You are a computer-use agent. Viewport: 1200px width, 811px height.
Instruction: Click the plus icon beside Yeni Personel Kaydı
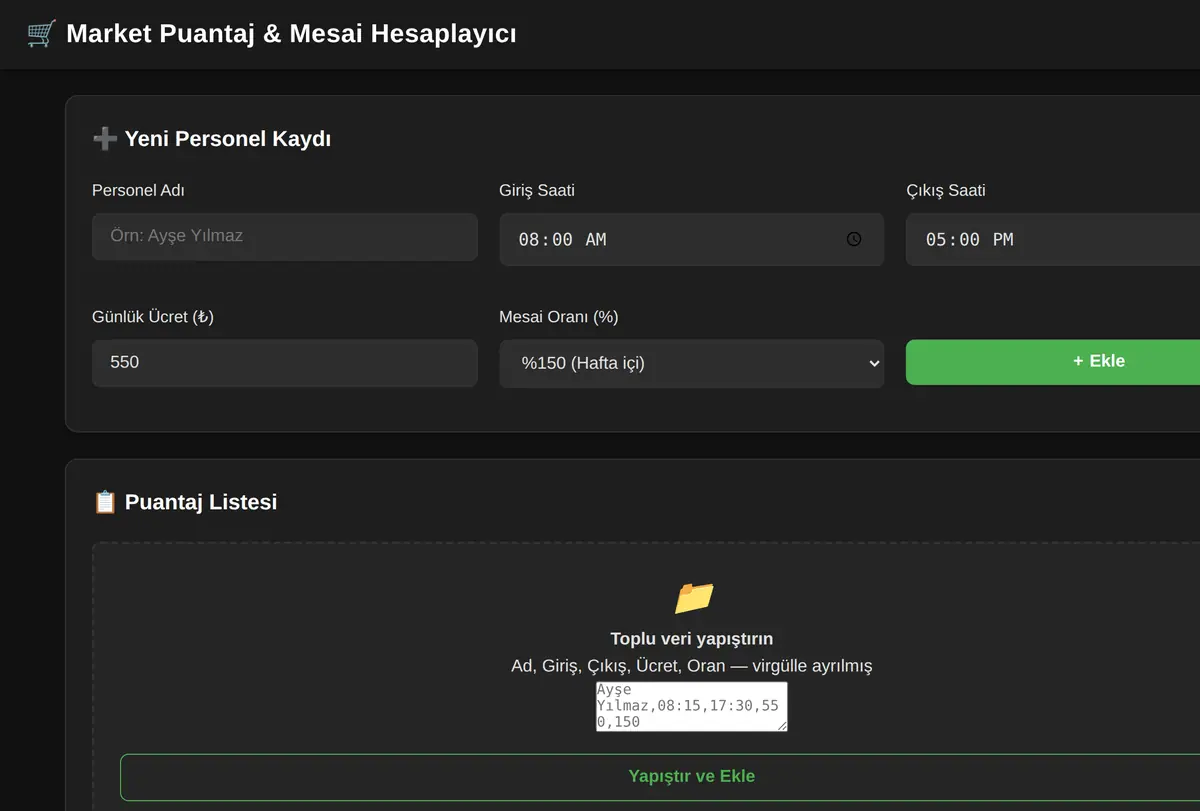click(104, 139)
